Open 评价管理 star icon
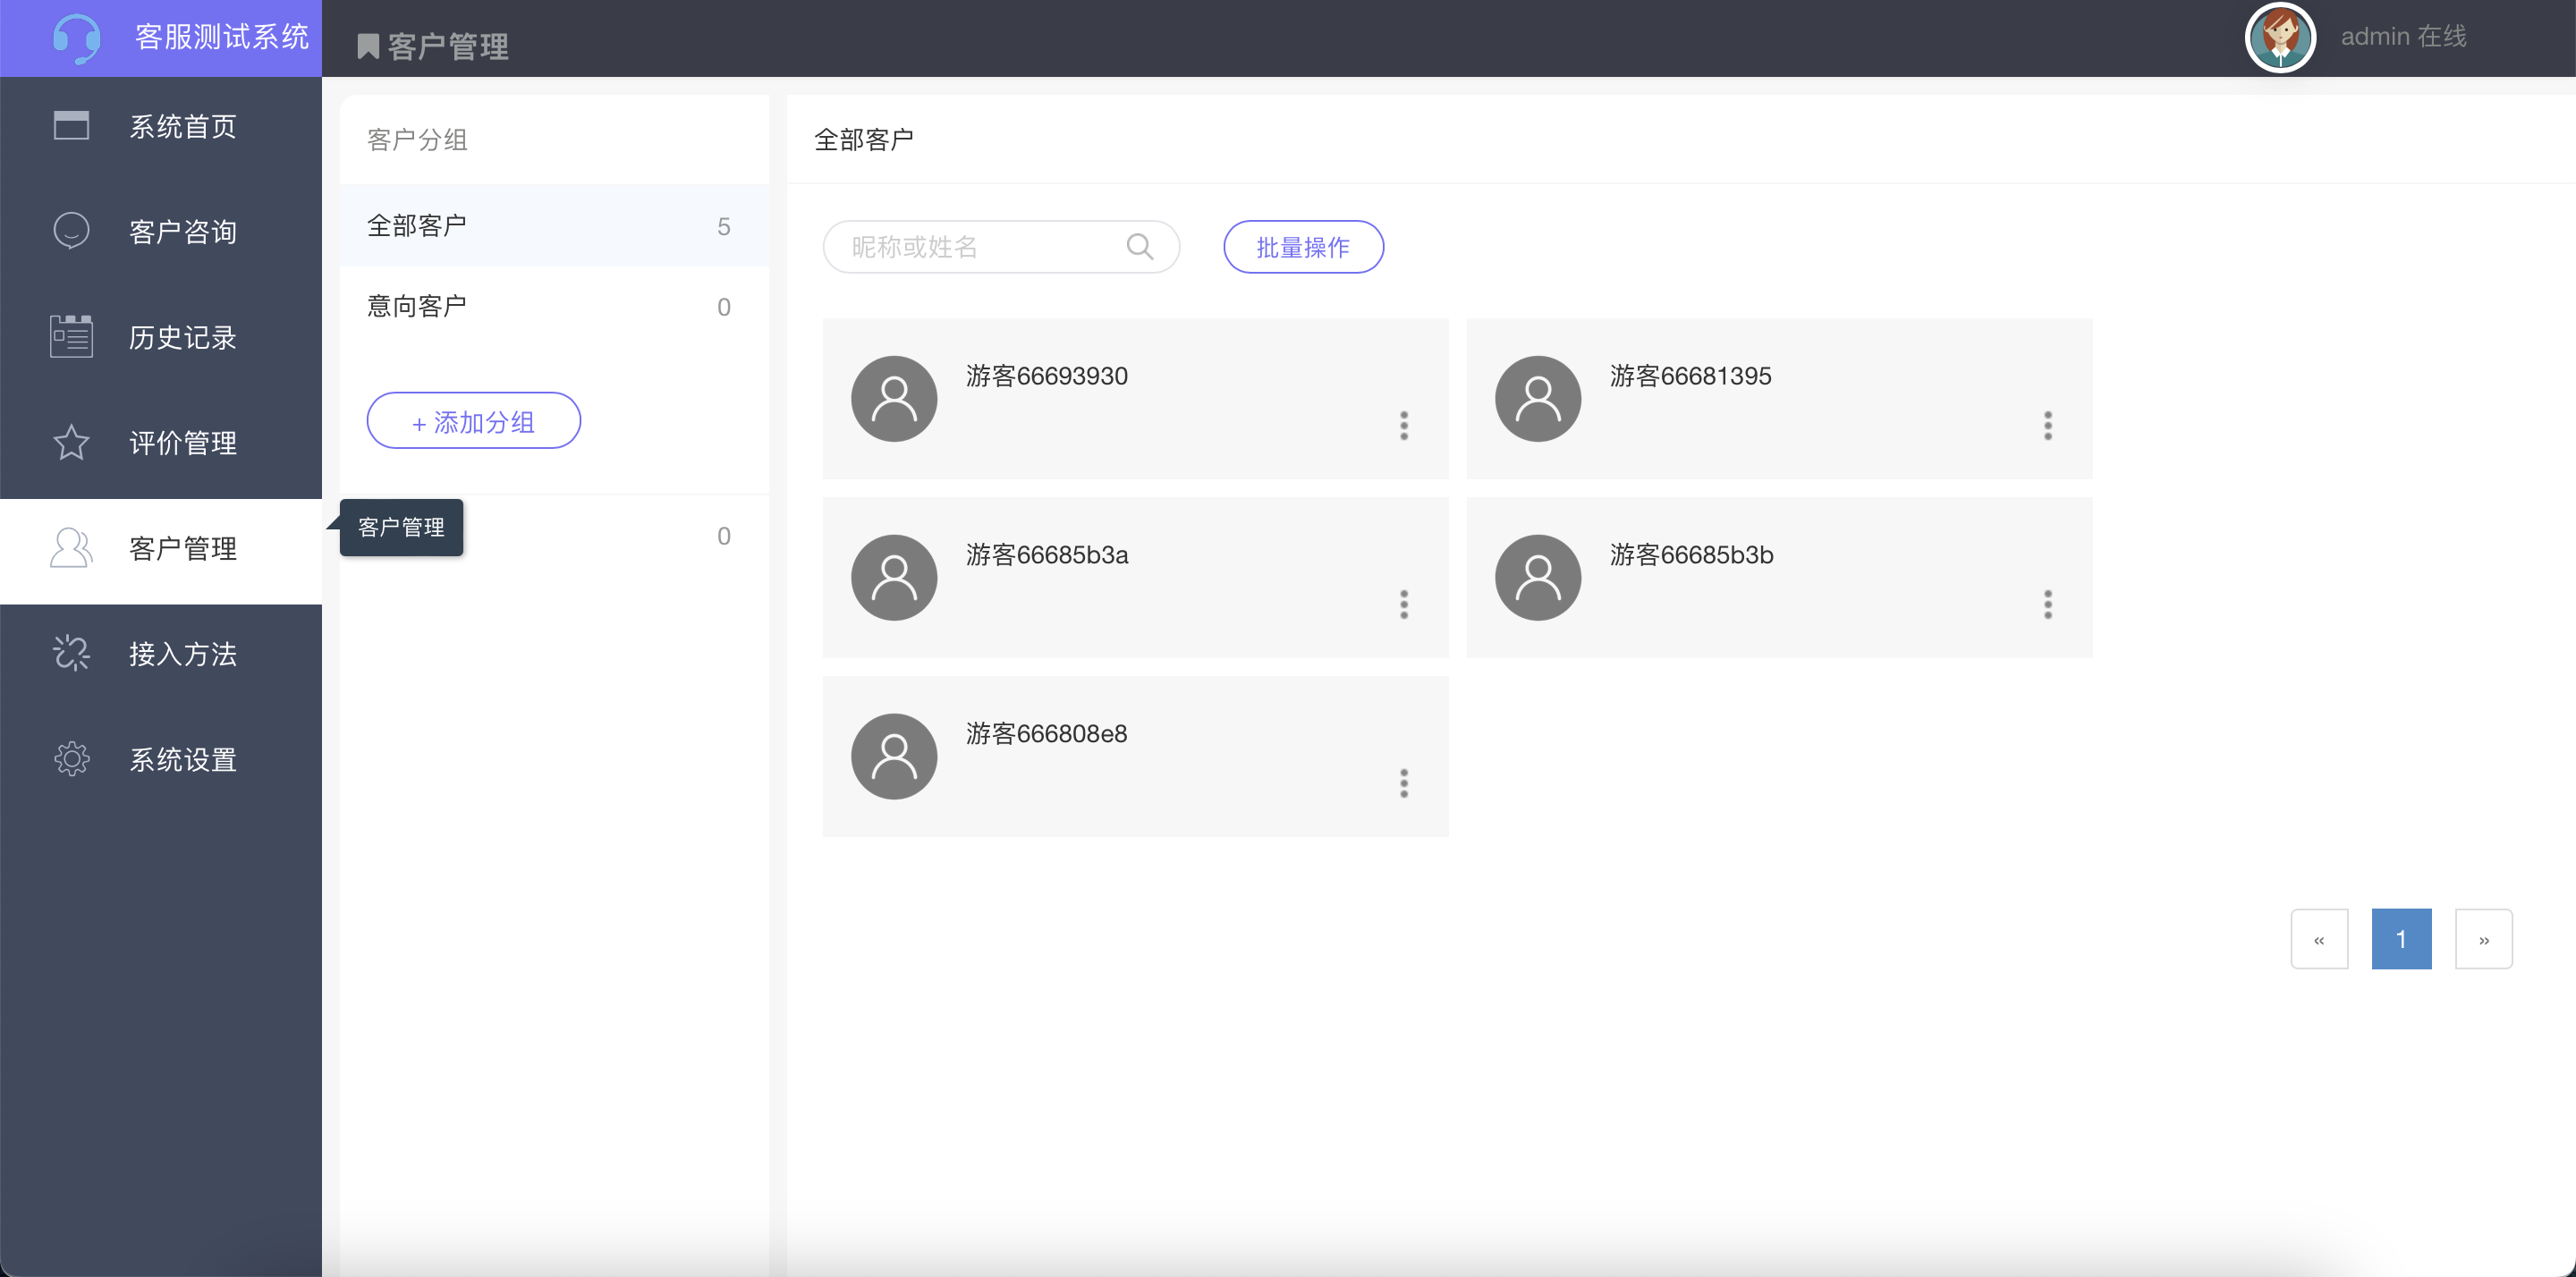The width and height of the screenshot is (2576, 1277). (x=71, y=442)
